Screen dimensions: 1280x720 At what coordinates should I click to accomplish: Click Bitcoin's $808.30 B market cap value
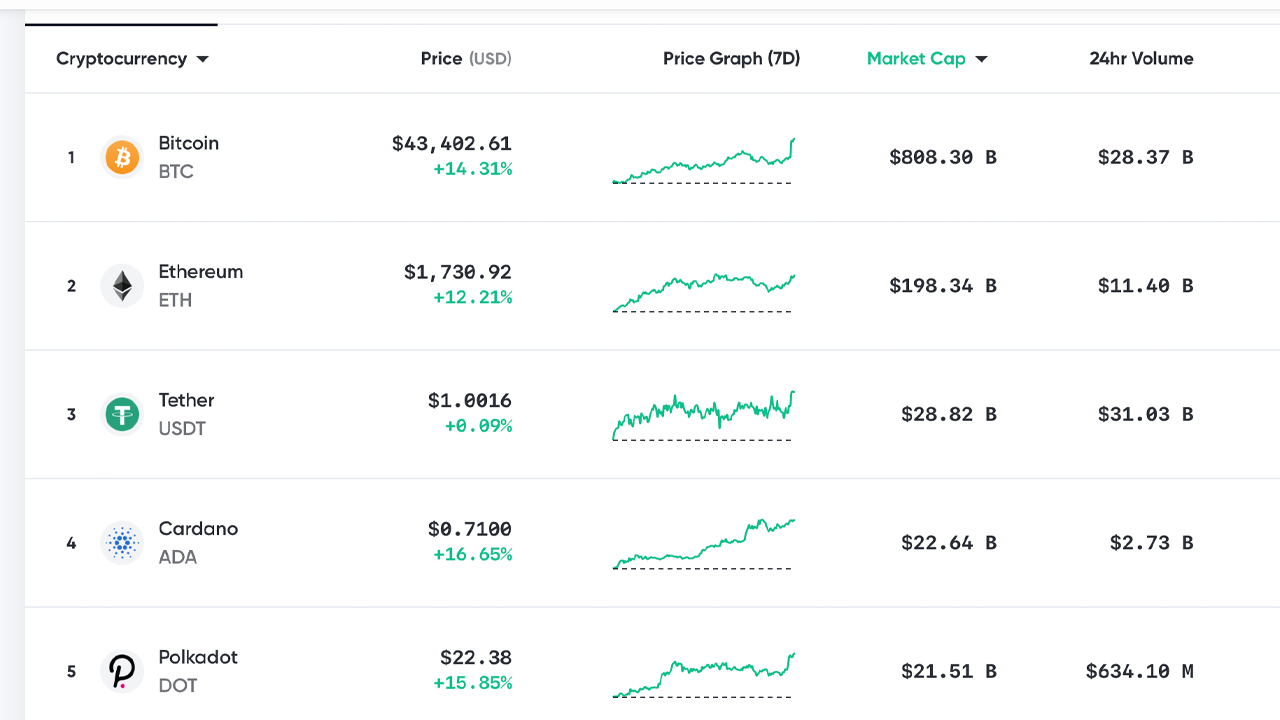tap(942, 157)
